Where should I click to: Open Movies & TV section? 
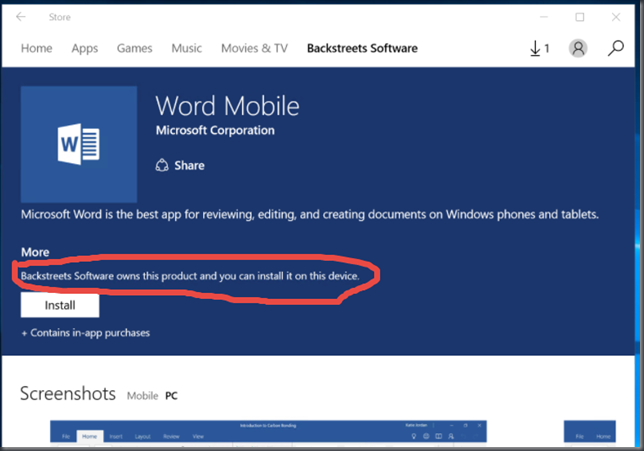[254, 48]
